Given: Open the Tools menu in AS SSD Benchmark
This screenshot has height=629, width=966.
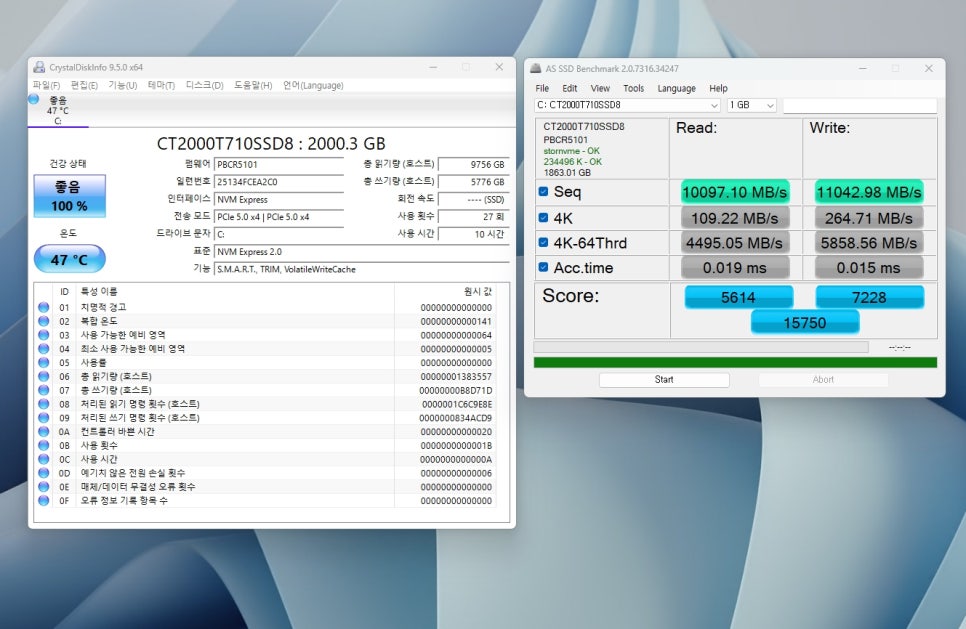Looking at the screenshot, I should (633, 88).
